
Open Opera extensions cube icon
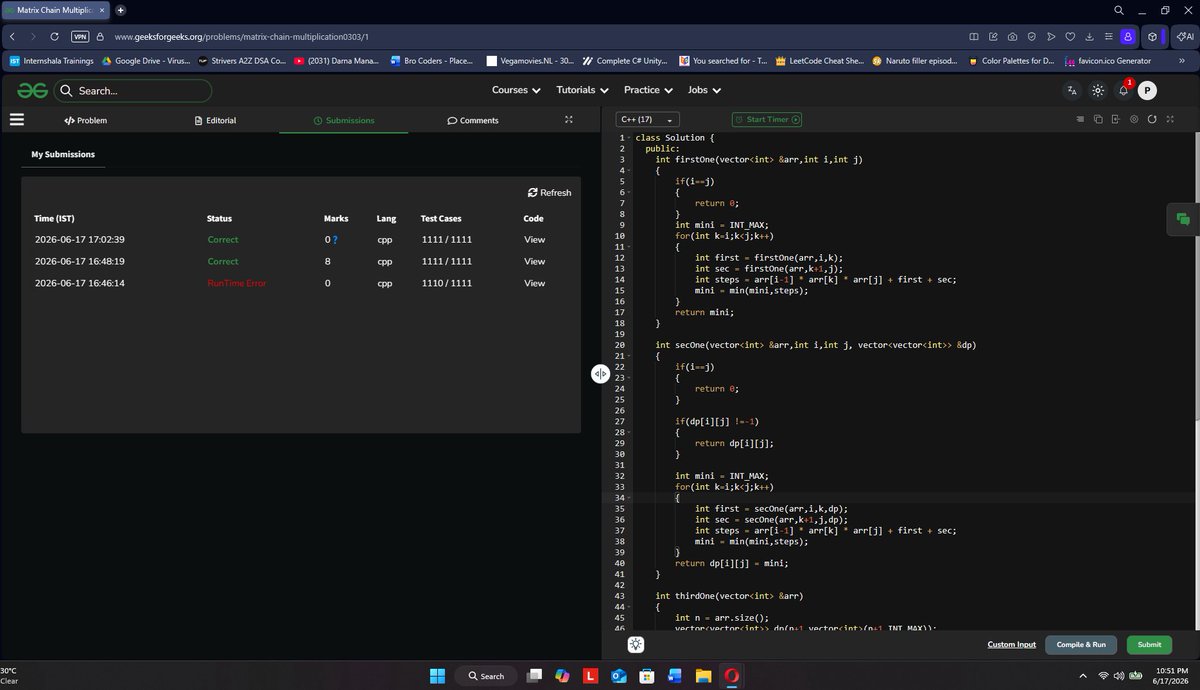[1152, 36]
